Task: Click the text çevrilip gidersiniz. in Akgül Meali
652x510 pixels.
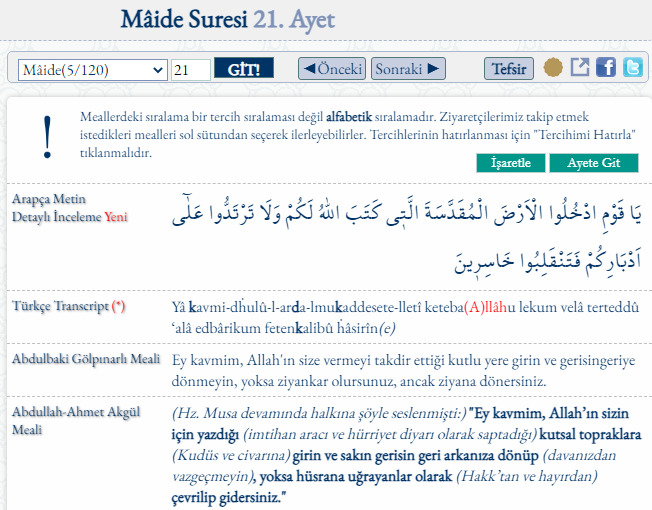Action: 228,497
